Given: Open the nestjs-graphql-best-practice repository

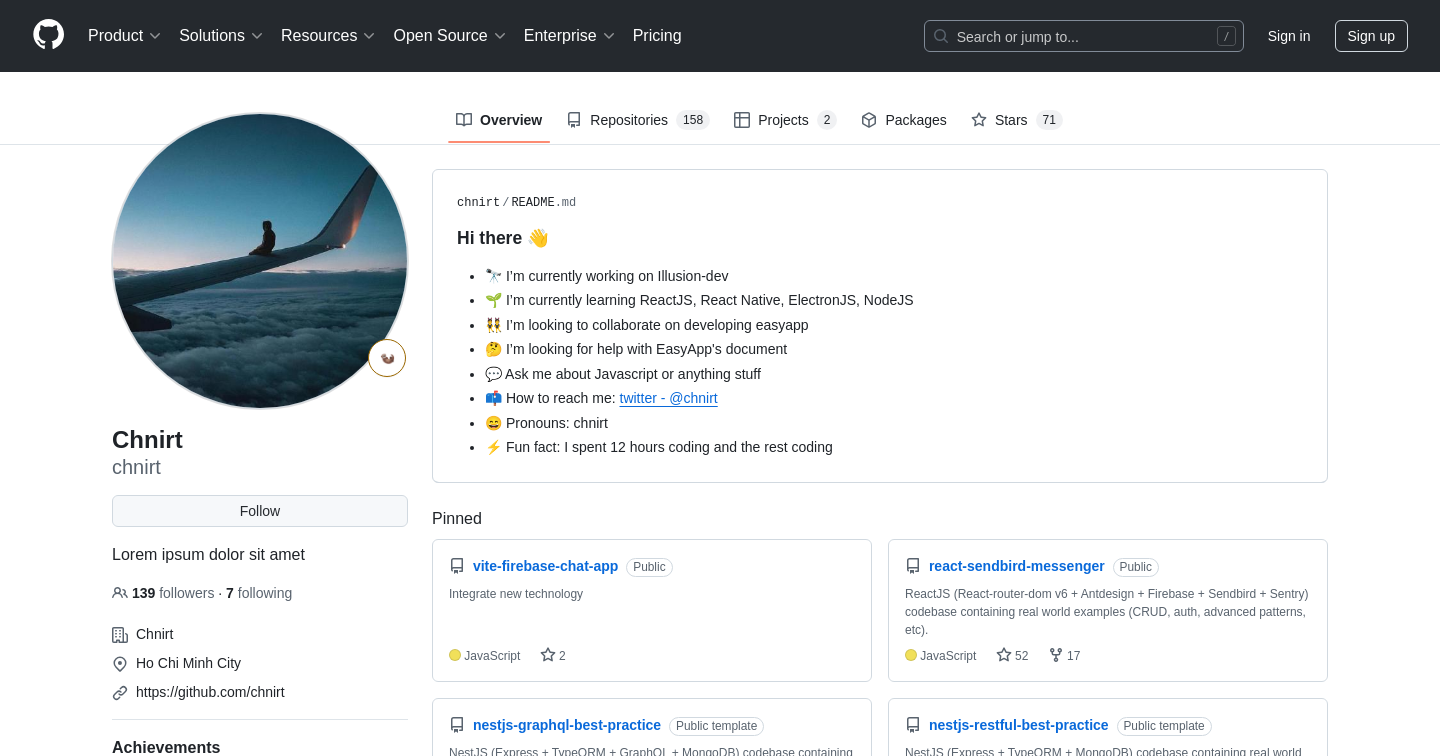Looking at the screenshot, I should pos(567,725).
